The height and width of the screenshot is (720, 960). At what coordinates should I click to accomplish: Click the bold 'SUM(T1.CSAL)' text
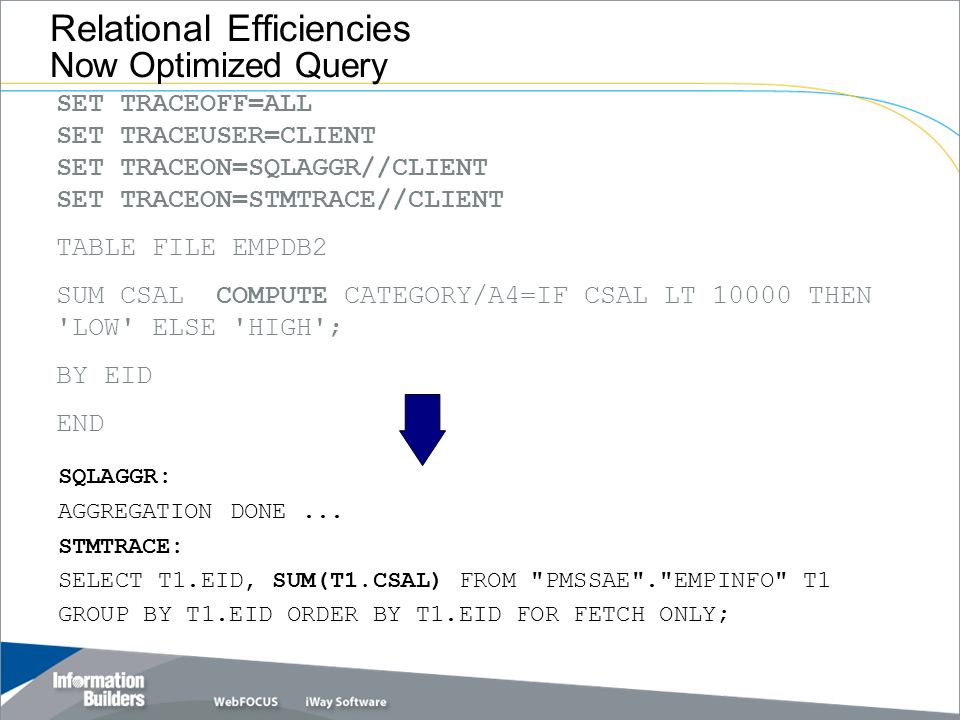click(x=356, y=580)
